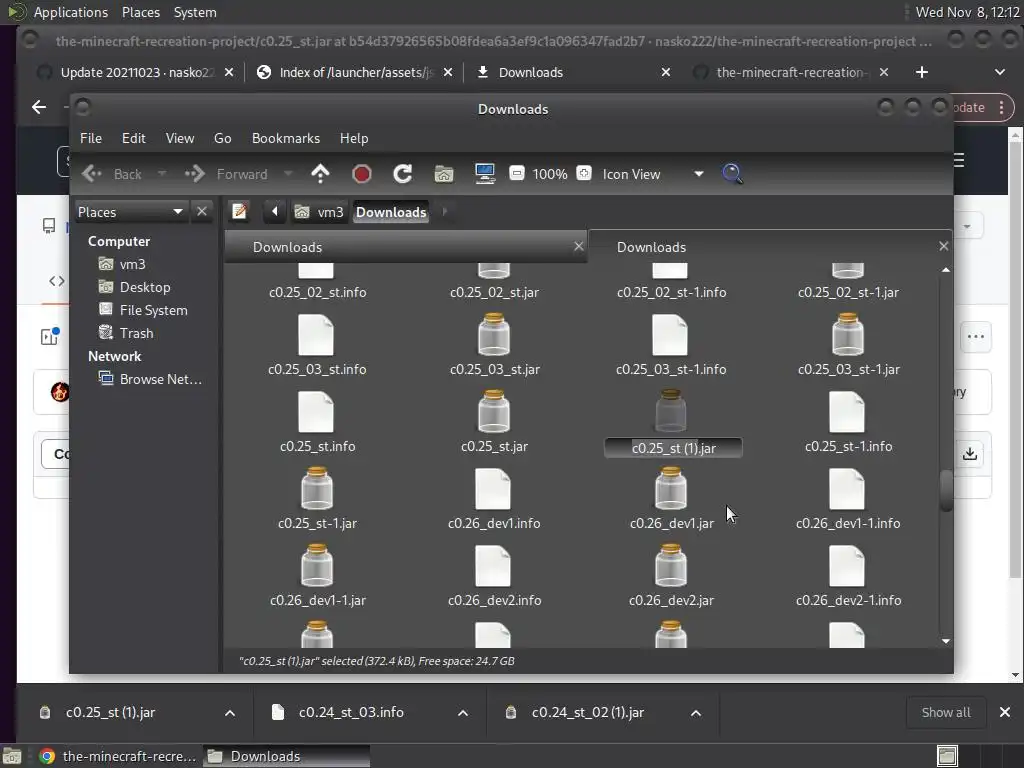
Task: Switch to Index of /launcher/assets Chrome tab
Action: click(x=355, y=72)
